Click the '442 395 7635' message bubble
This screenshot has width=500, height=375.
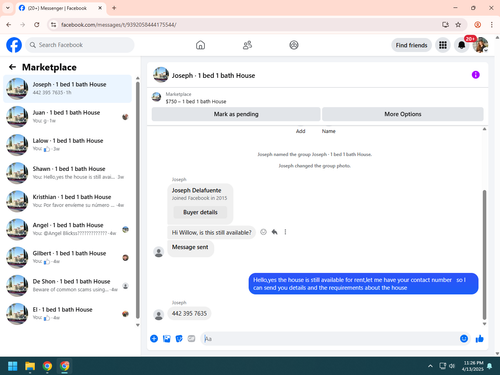pos(189,313)
